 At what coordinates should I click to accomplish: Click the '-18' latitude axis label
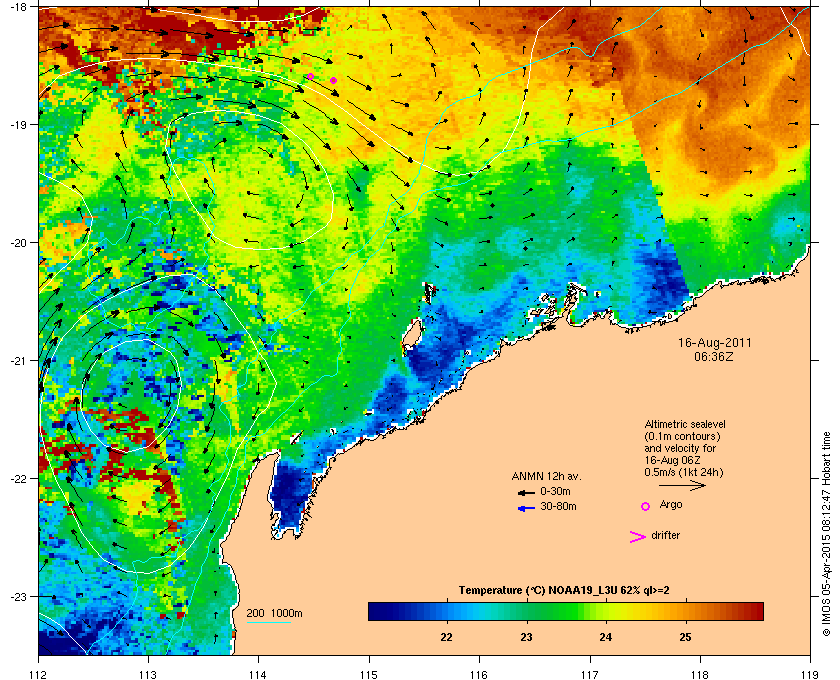(x=18, y=7)
